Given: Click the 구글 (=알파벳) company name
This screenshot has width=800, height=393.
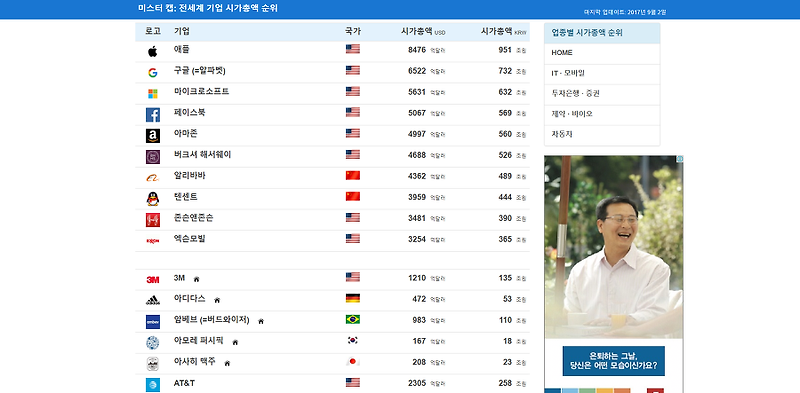Looking at the screenshot, I should 199,70.
